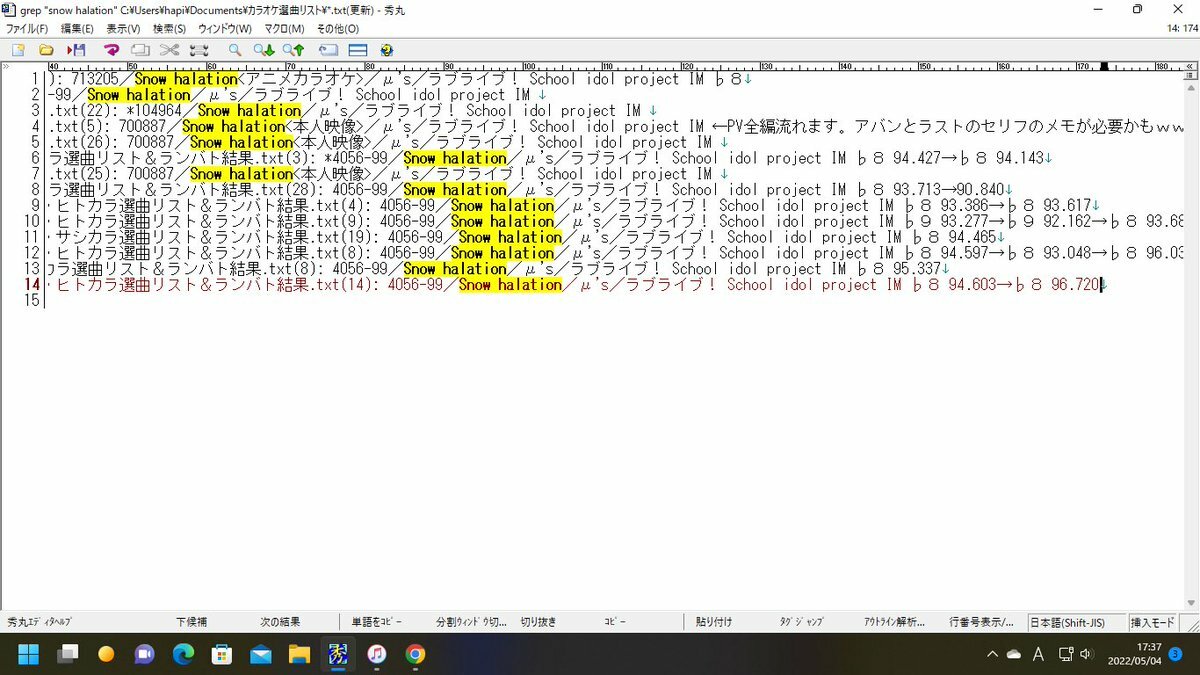Viewport: 1200px width, 675px height.
Task: Click the 秀丸ｴﾃﾞｨﾀﾍﾙﾌﾟ function key button
Action: [39, 621]
